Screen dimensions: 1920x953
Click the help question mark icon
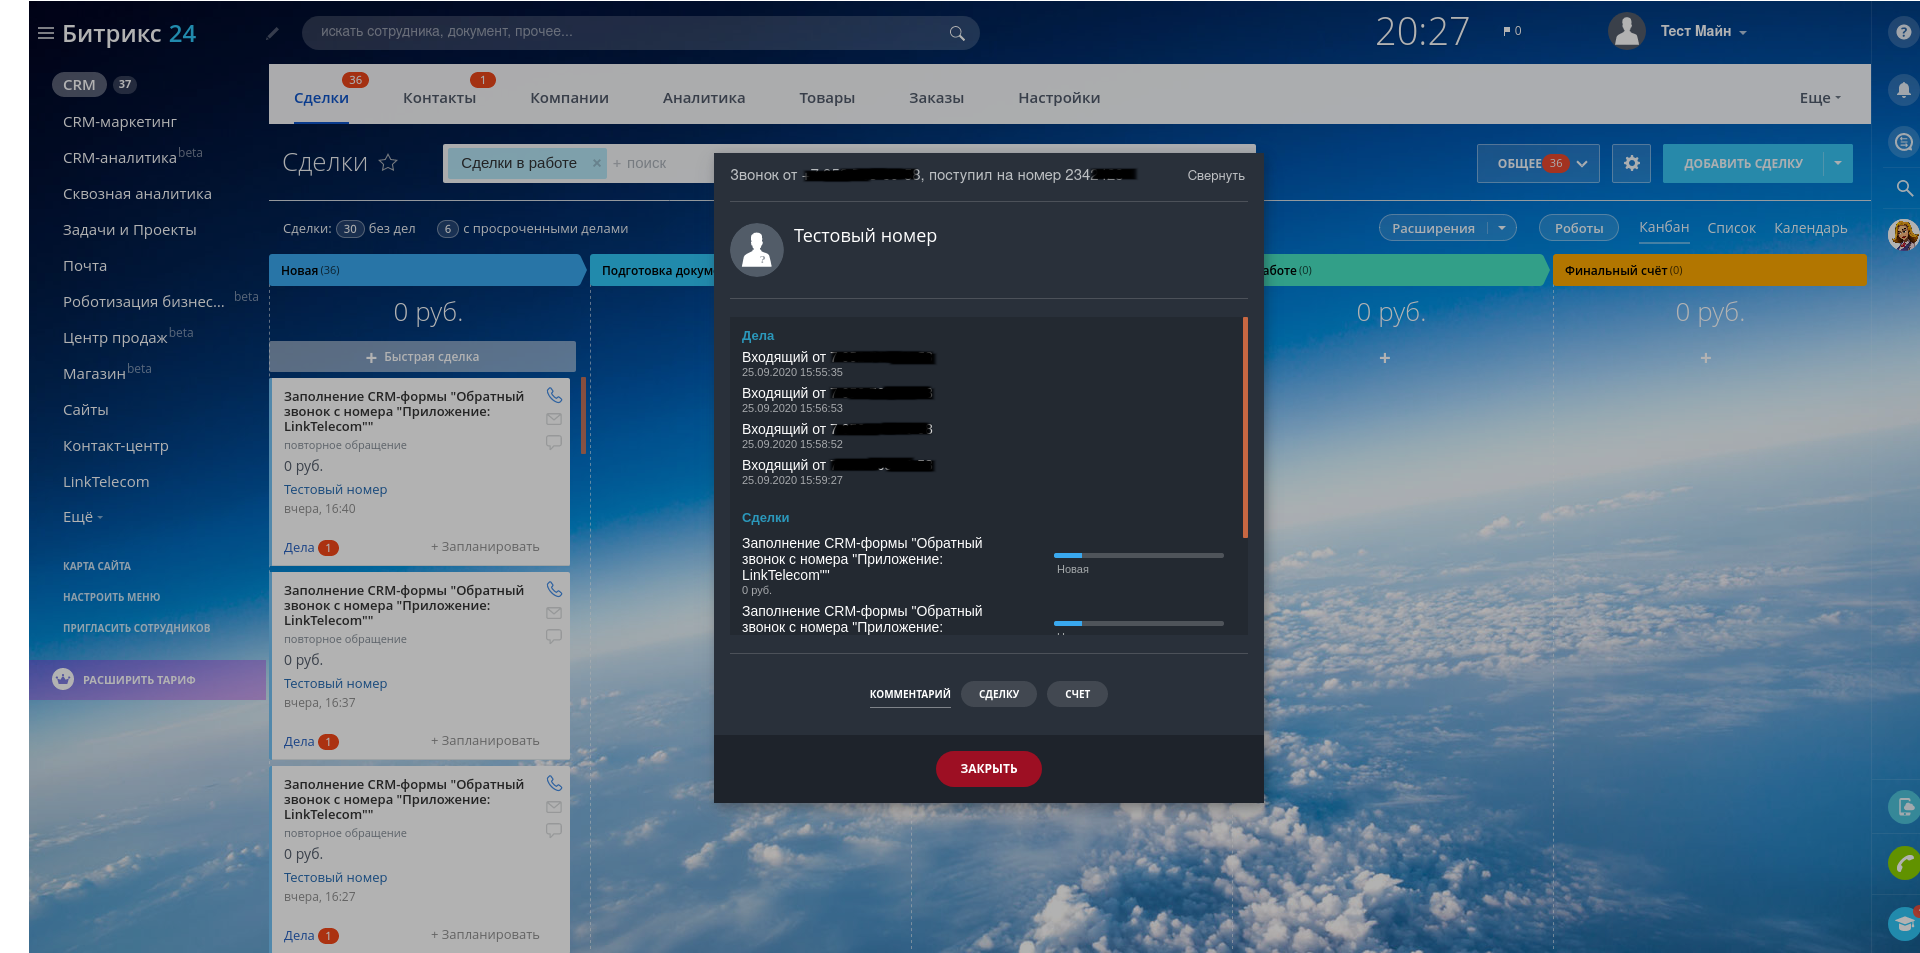pos(1903,32)
